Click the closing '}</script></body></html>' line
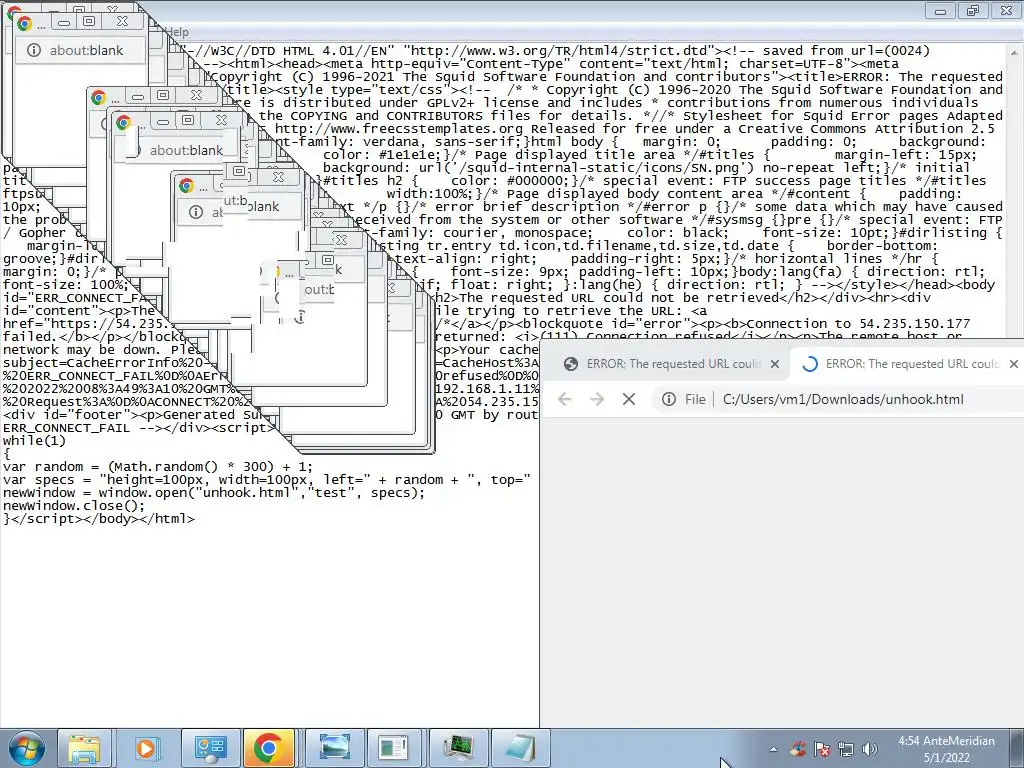Screen dimensions: 1024x768 point(99,519)
